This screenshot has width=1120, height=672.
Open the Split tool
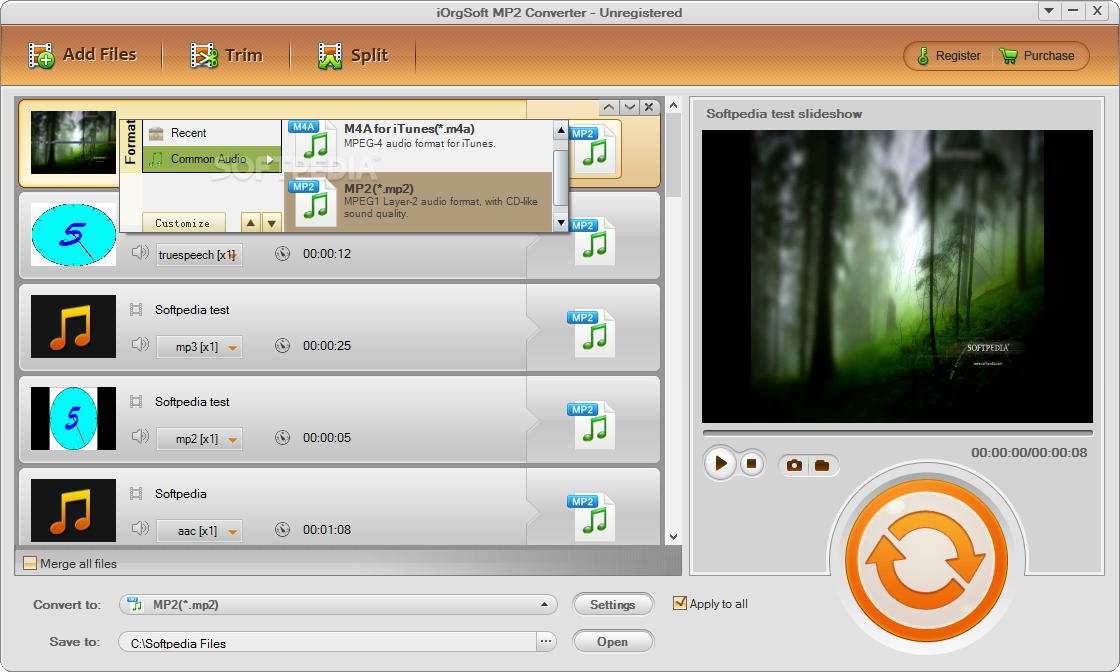coord(353,55)
